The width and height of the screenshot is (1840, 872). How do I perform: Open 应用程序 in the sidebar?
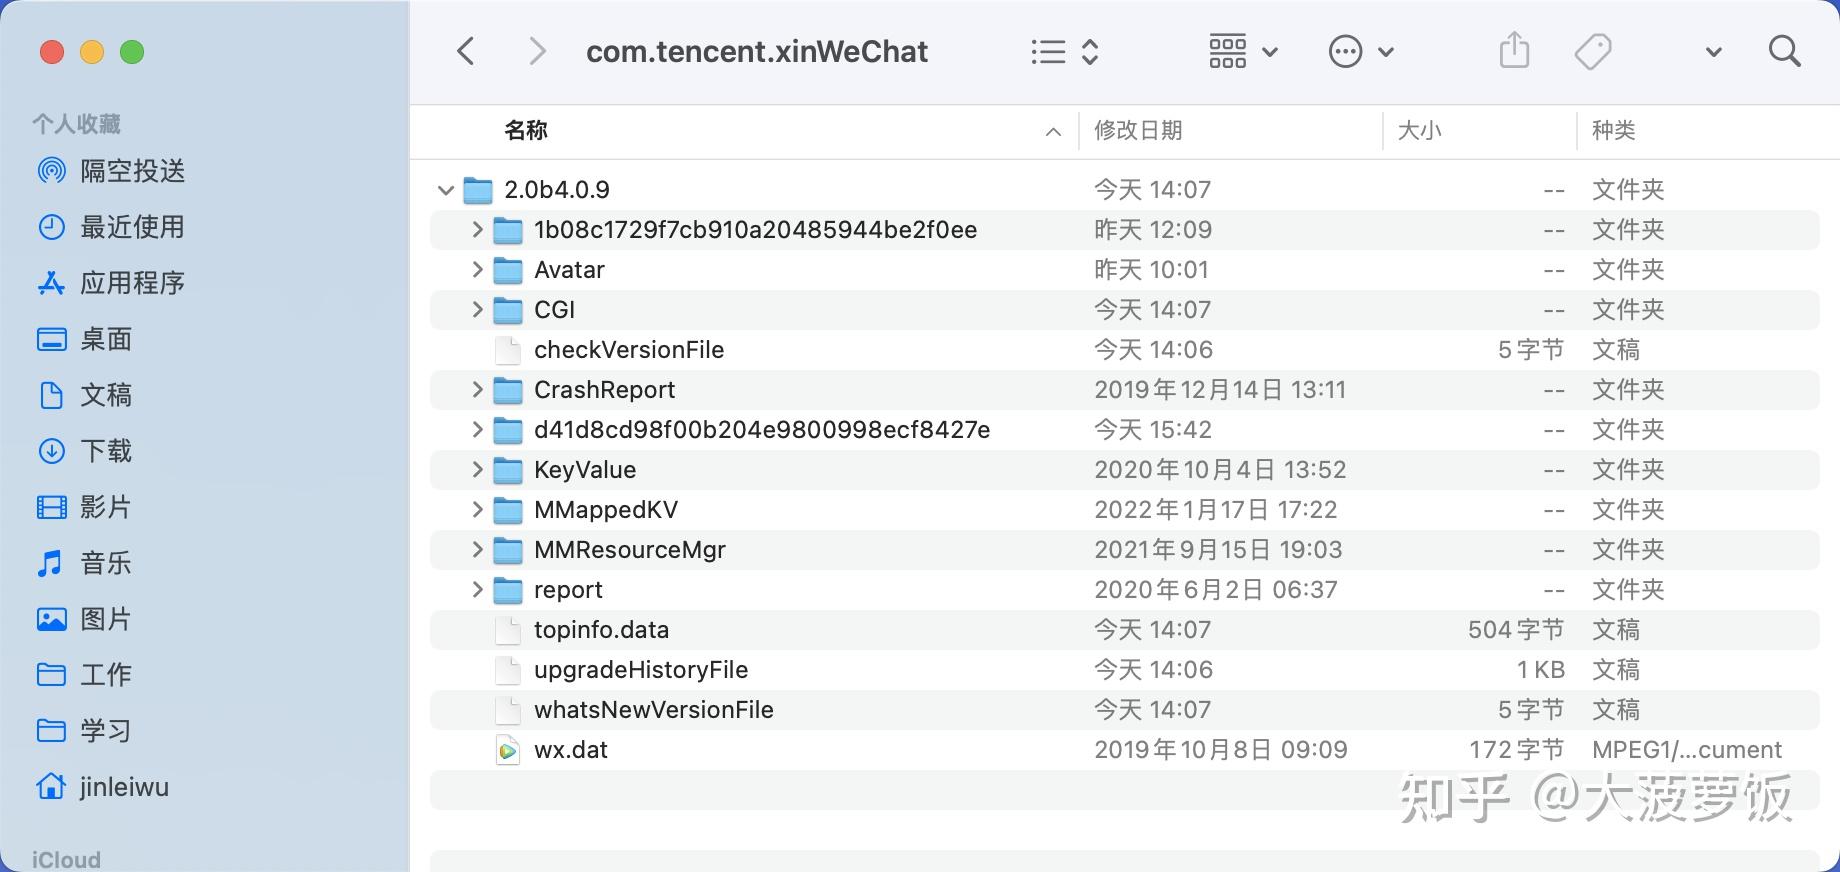point(132,283)
